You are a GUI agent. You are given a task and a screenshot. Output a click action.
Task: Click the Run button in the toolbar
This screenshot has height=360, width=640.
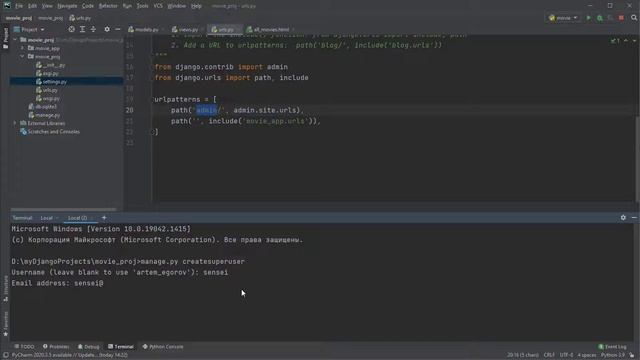point(589,18)
